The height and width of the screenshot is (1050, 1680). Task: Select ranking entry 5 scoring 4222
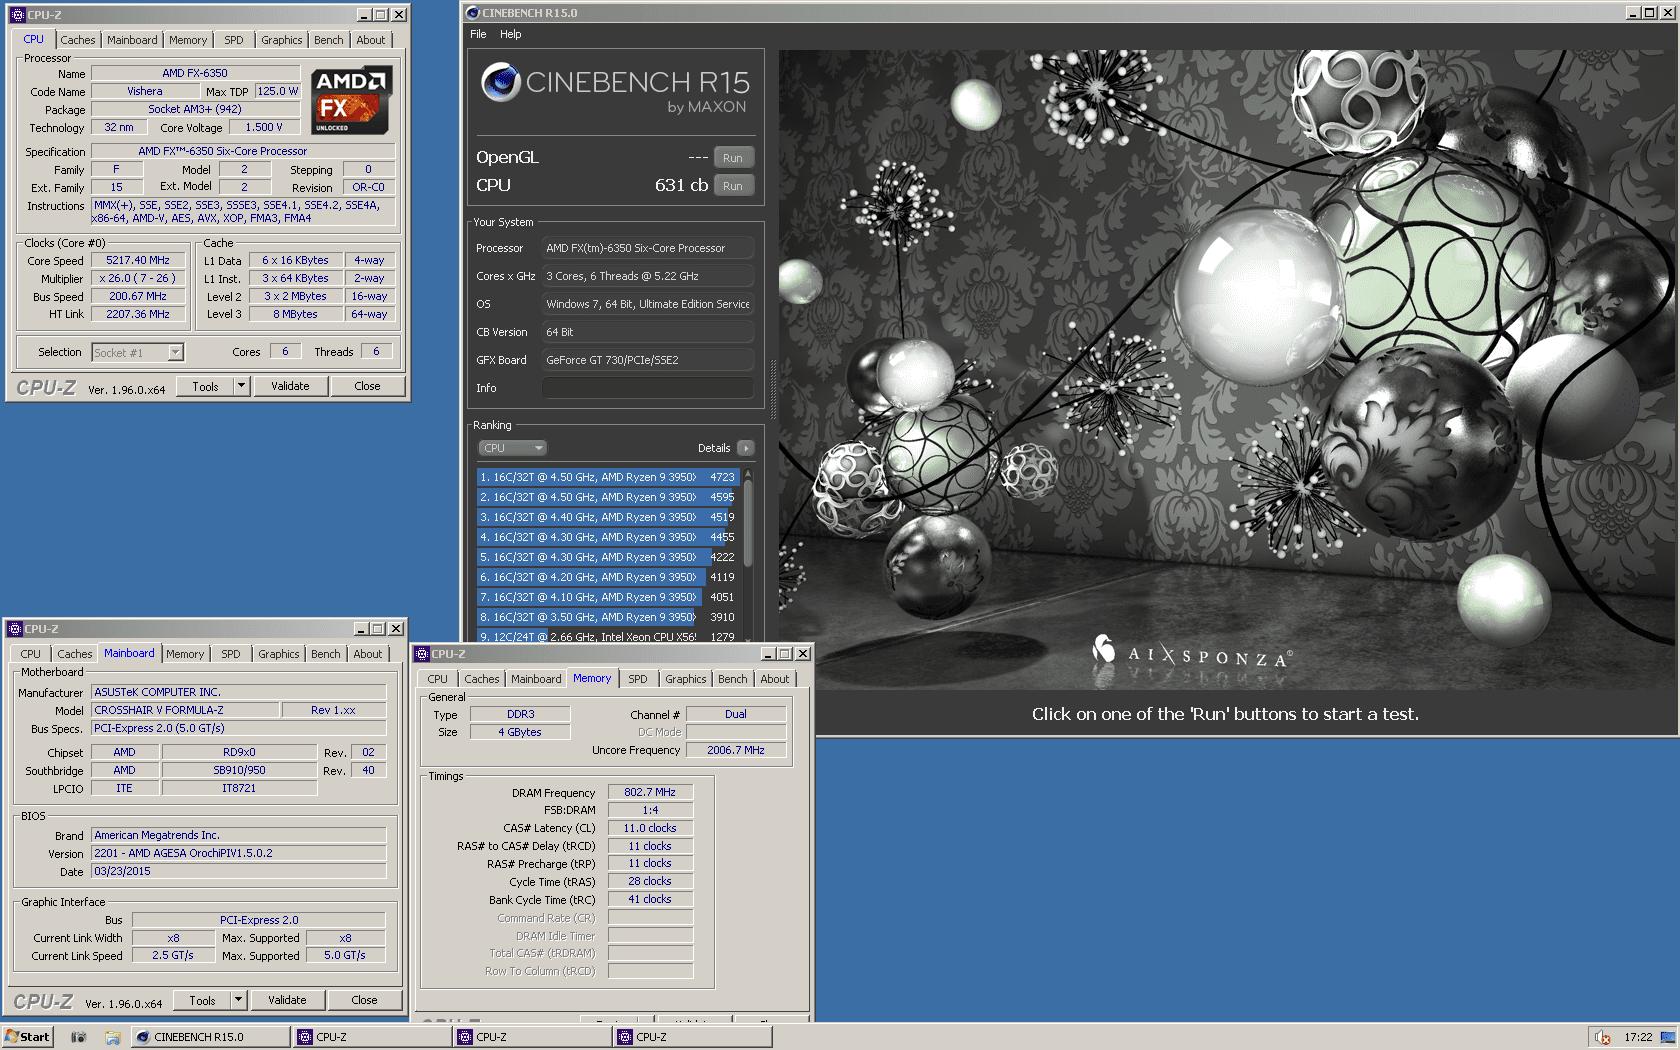[x=607, y=557]
